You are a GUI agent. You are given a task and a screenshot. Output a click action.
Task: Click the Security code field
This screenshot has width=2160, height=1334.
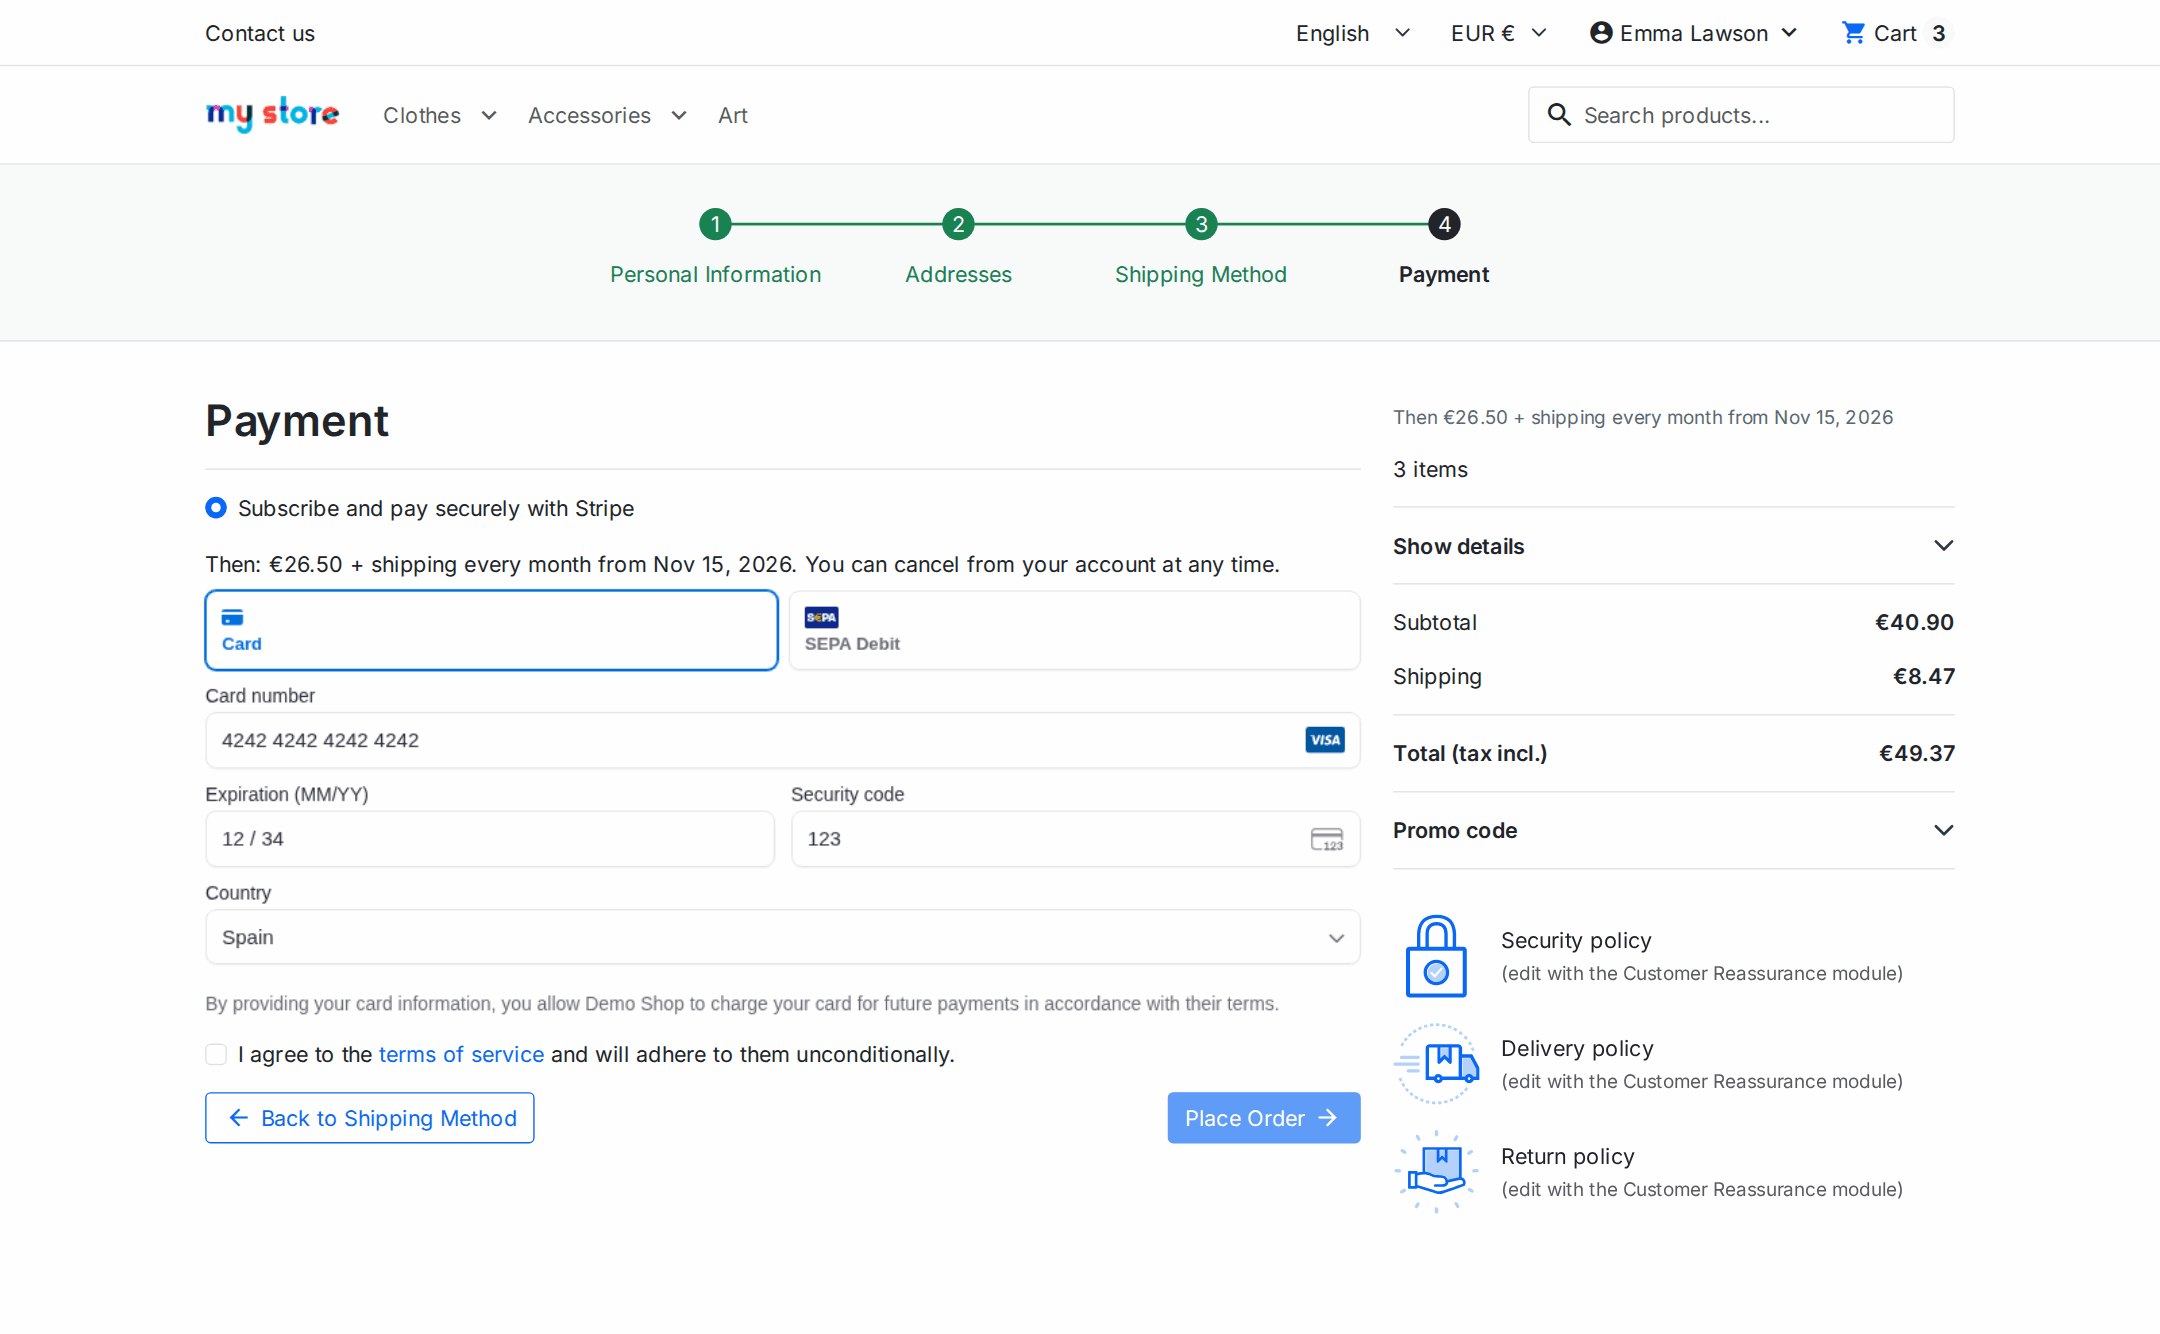1076,839
